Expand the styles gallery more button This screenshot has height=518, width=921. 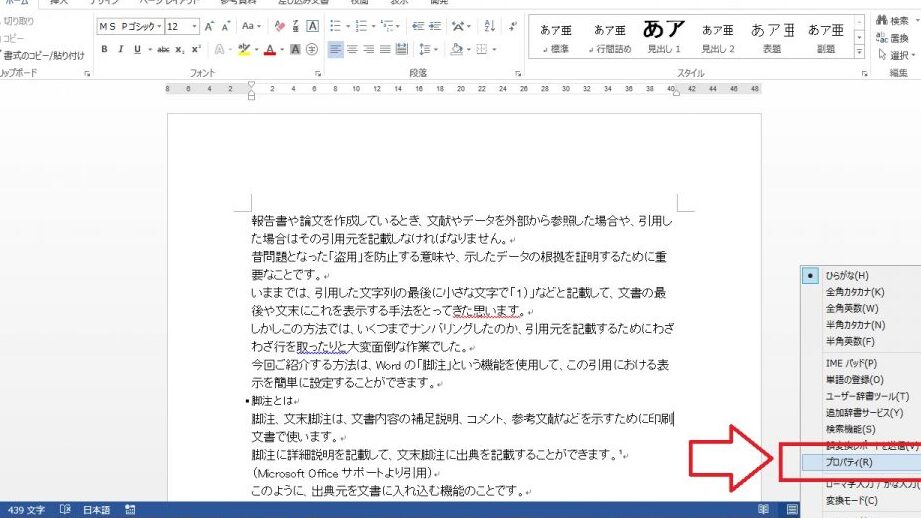[859, 52]
